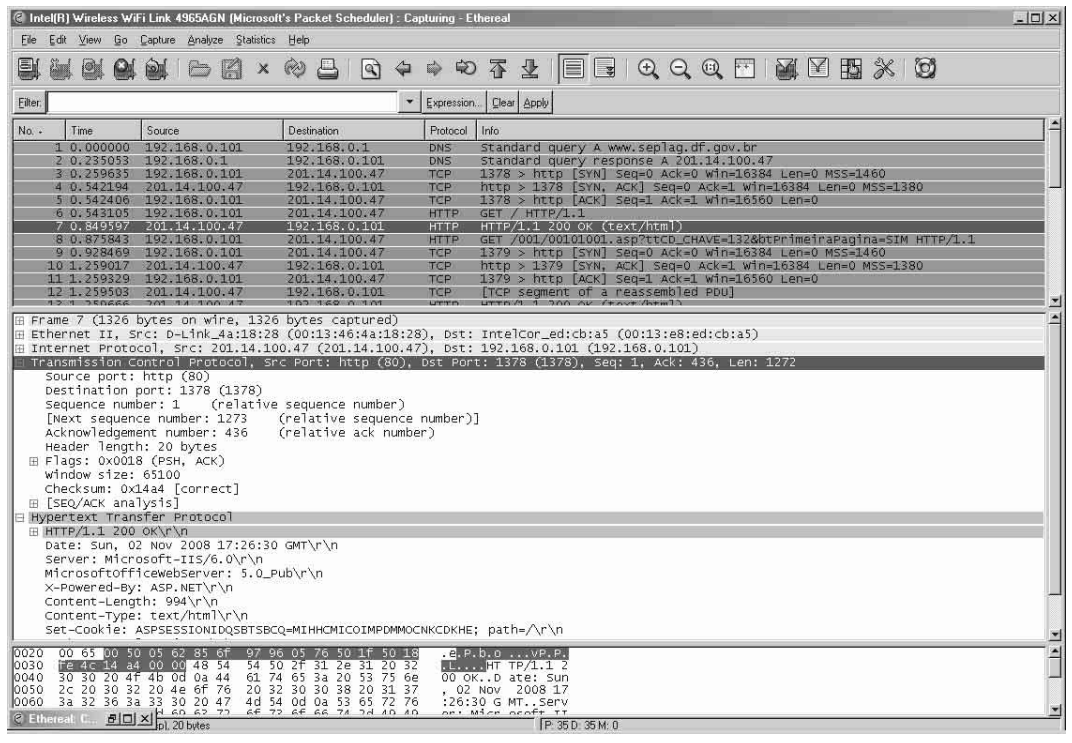Image resolution: width=1072 pixels, height=743 pixels.
Task: Print the packets
Action: click(x=327, y=68)
